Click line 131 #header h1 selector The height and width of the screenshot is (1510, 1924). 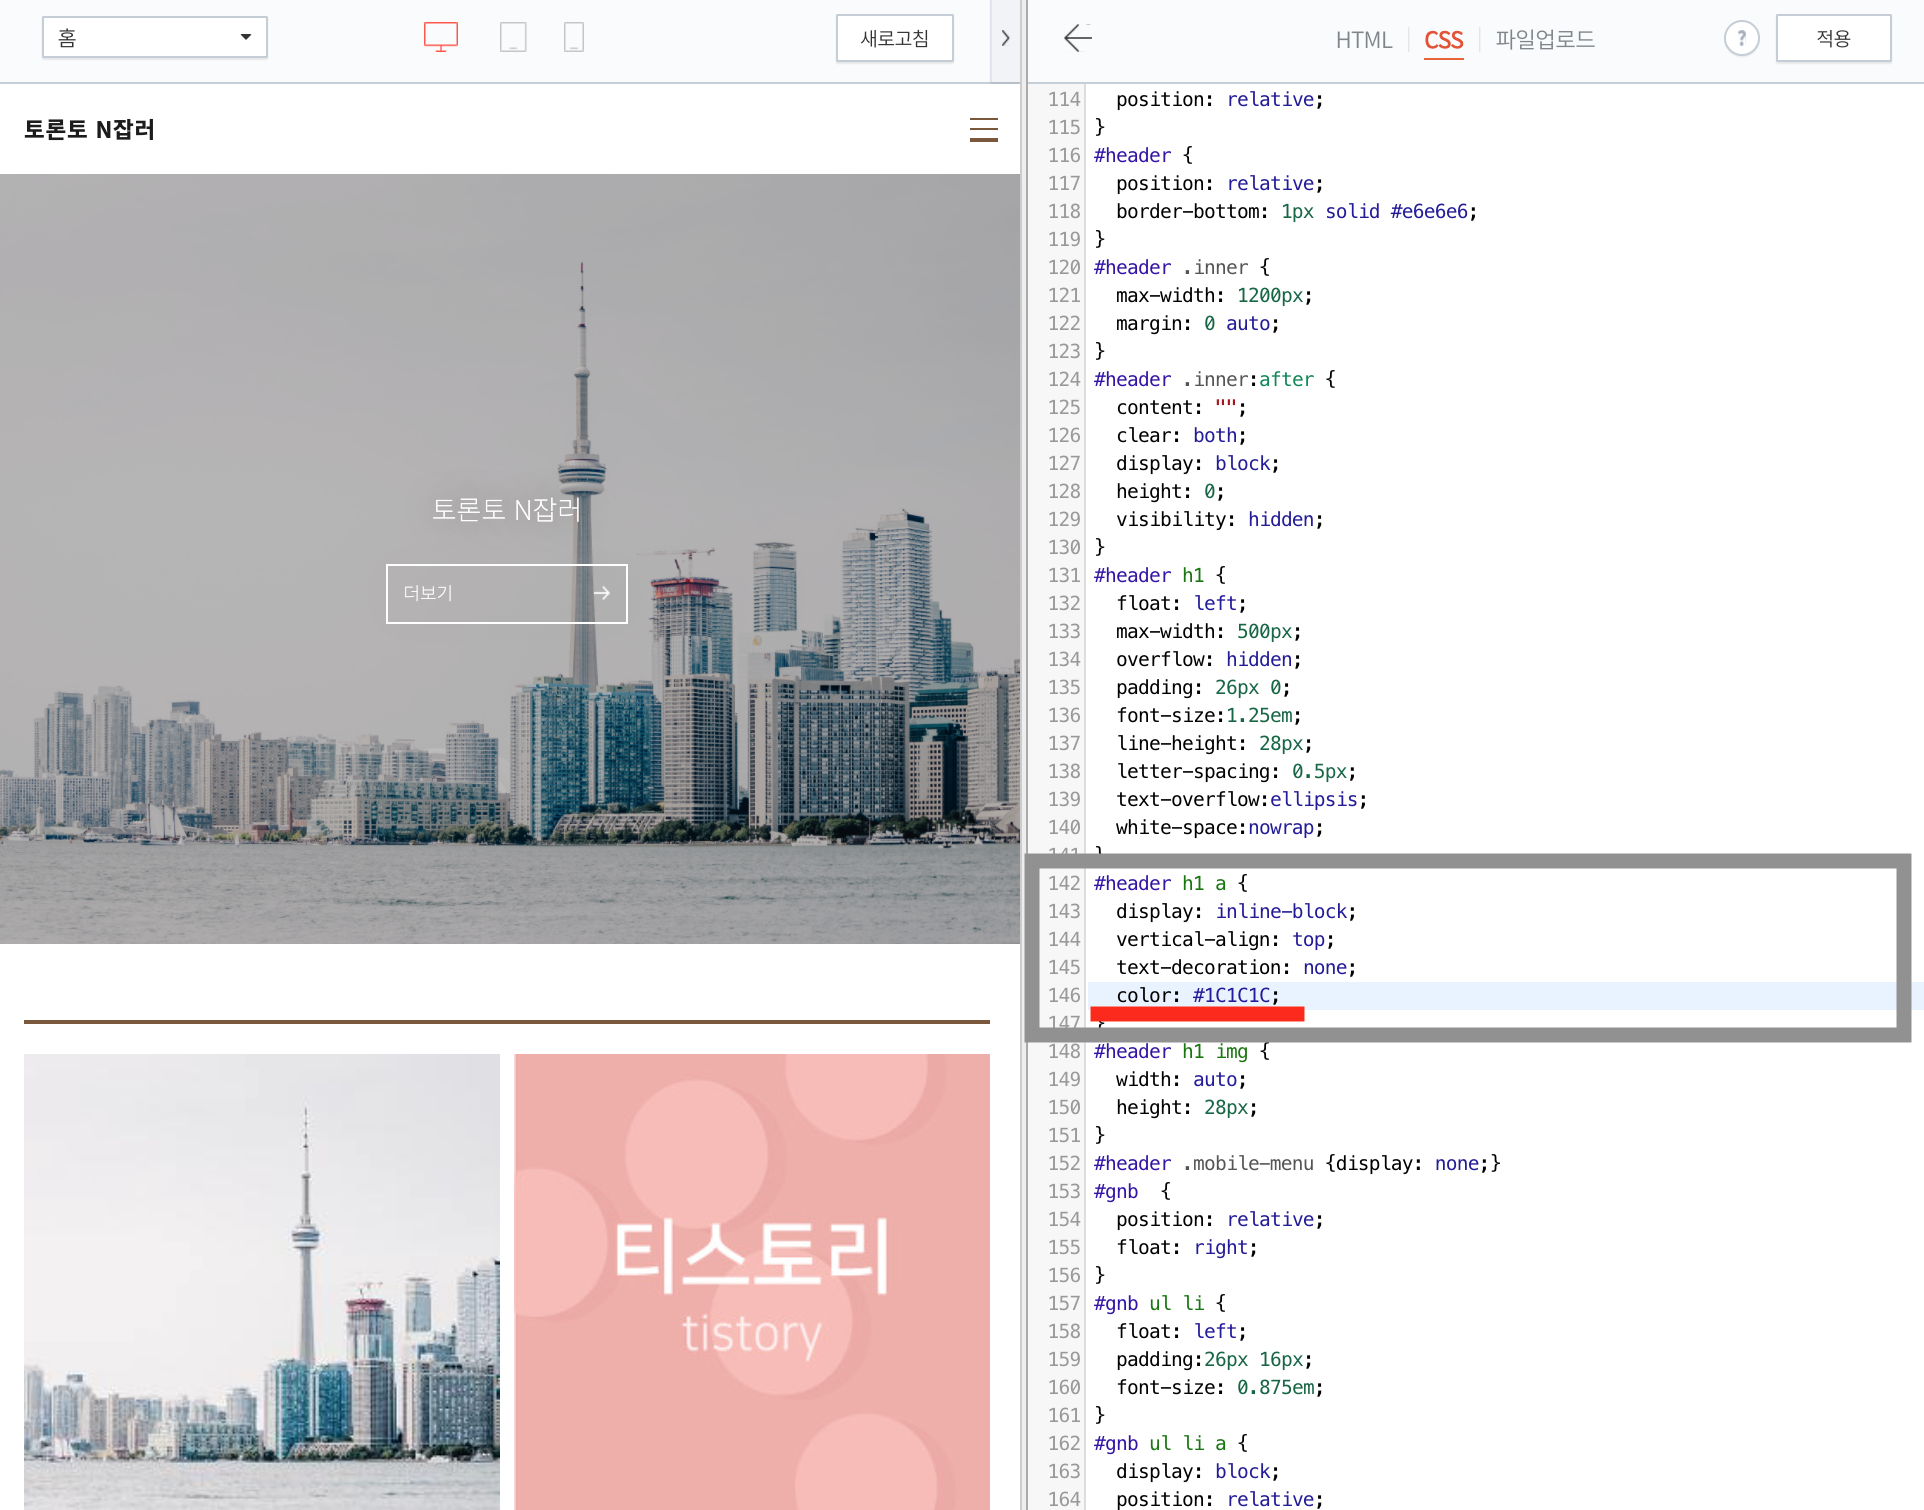pyautogui.click(x=1158, y=575)
